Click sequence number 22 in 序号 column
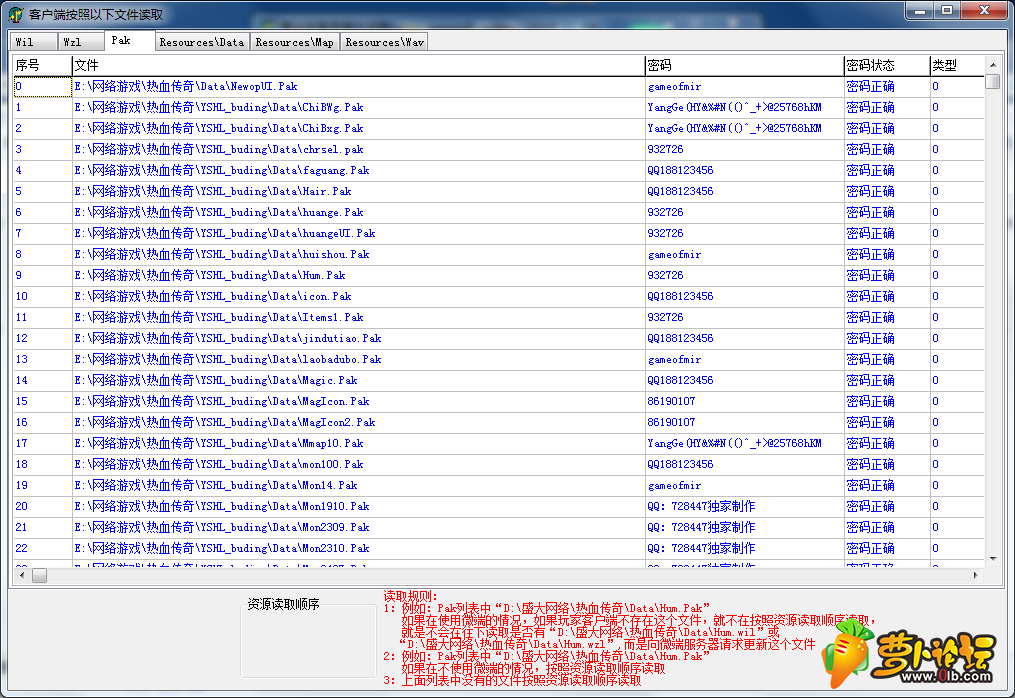Viewport: 1015px width, 698px height. [22, 548]
